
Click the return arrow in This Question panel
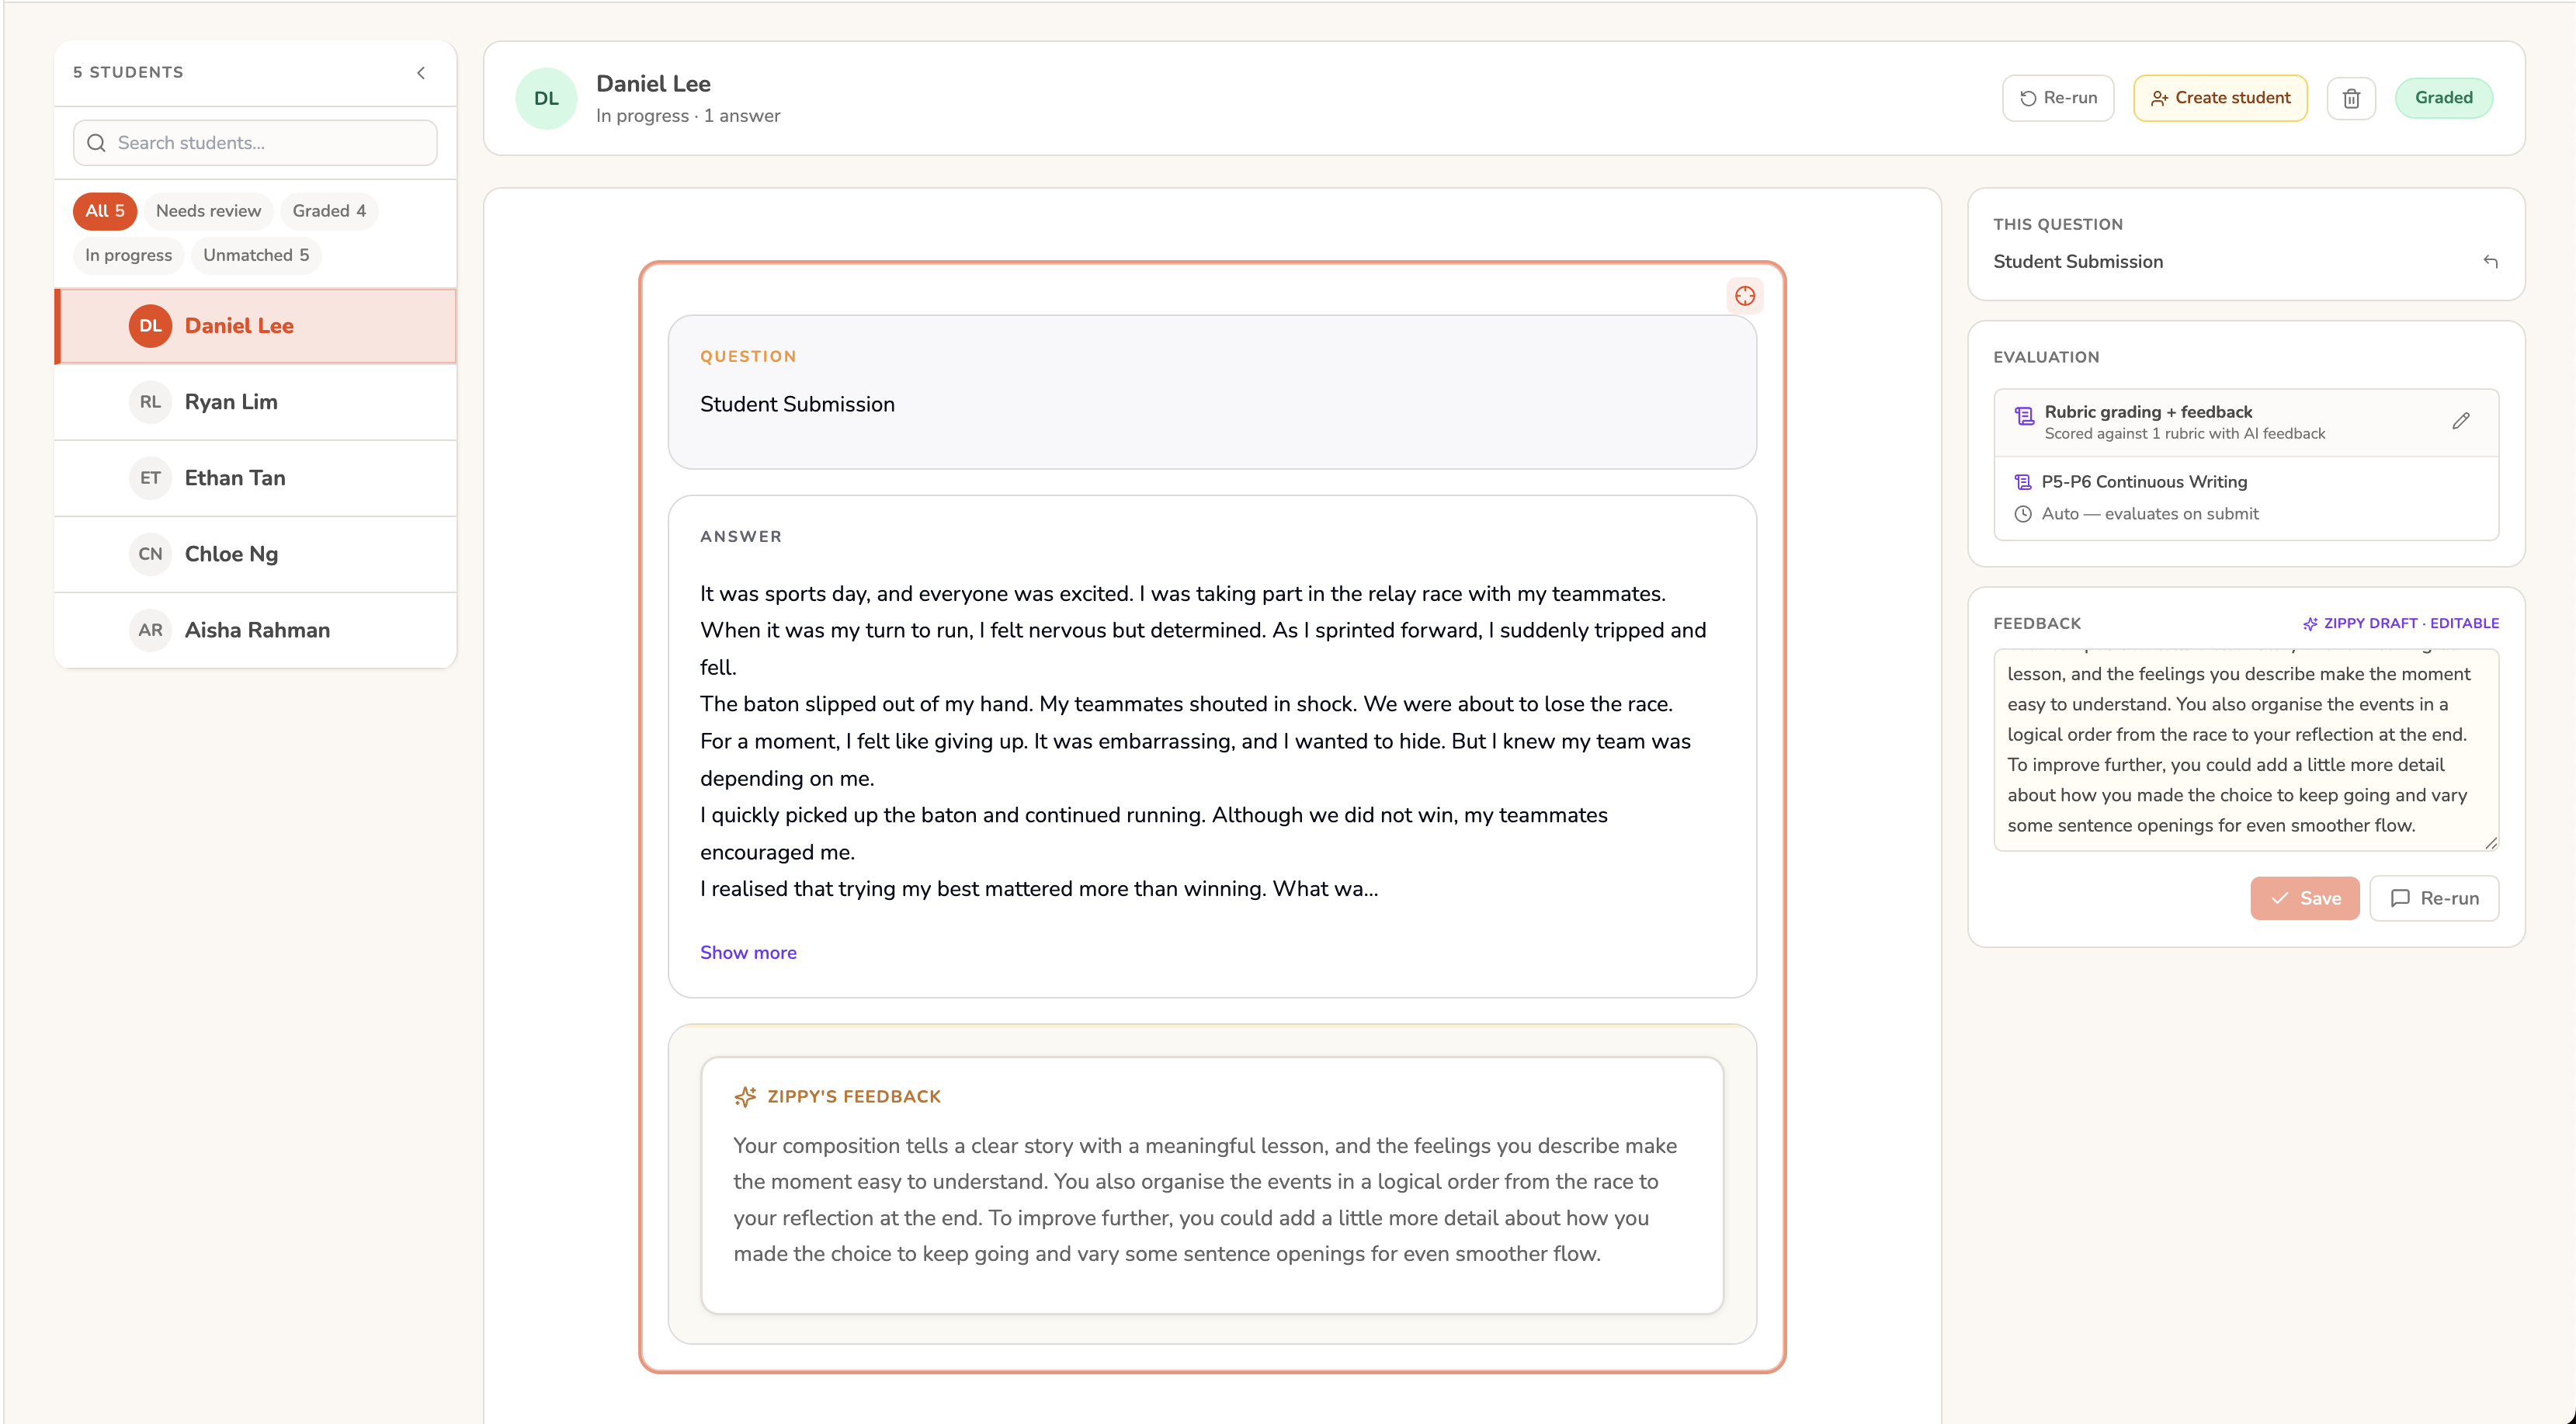coord(2490,262)
